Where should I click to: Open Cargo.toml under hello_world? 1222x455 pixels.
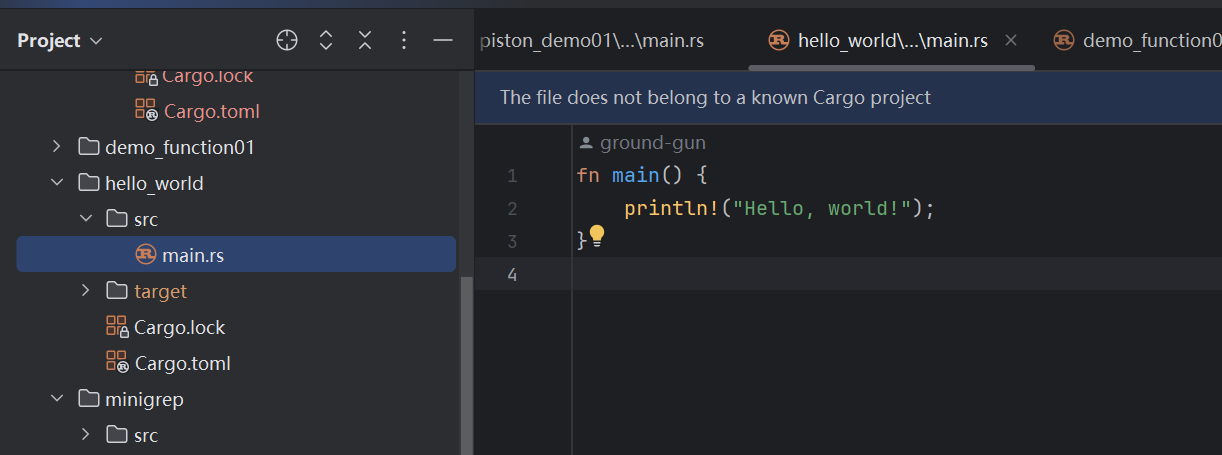click(x=182, y=364)
